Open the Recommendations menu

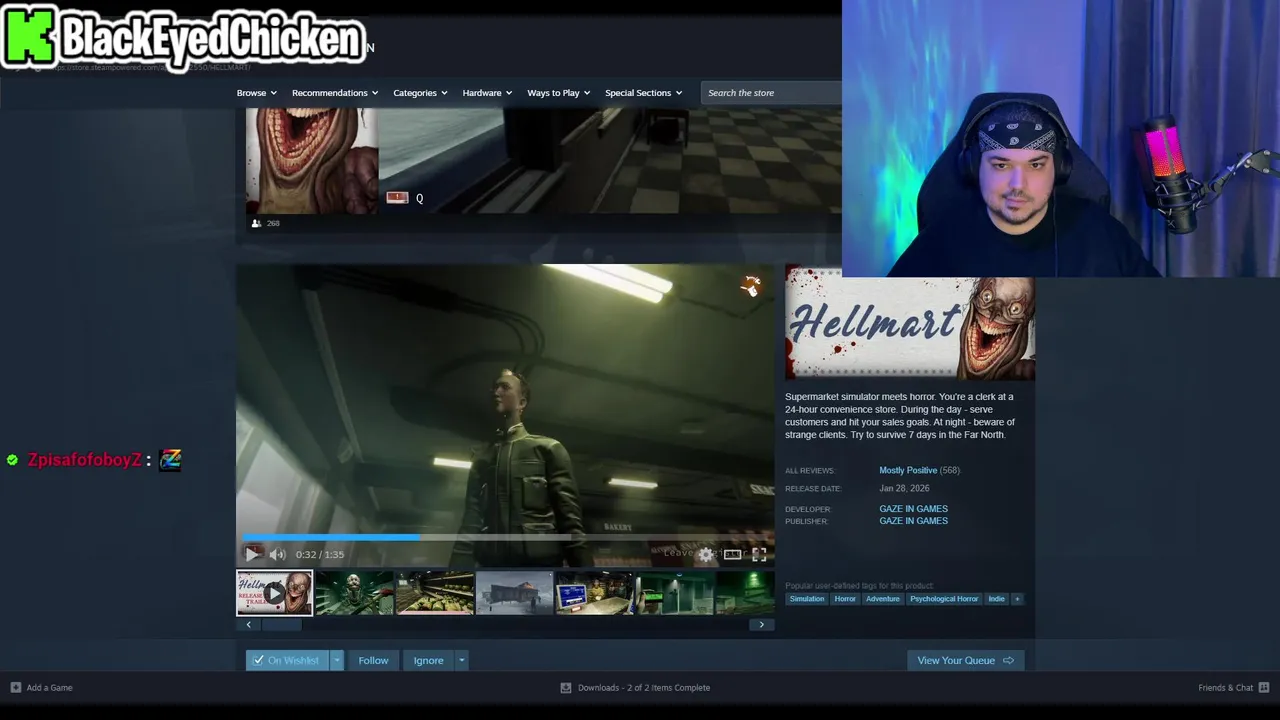(x=336, y=93)
